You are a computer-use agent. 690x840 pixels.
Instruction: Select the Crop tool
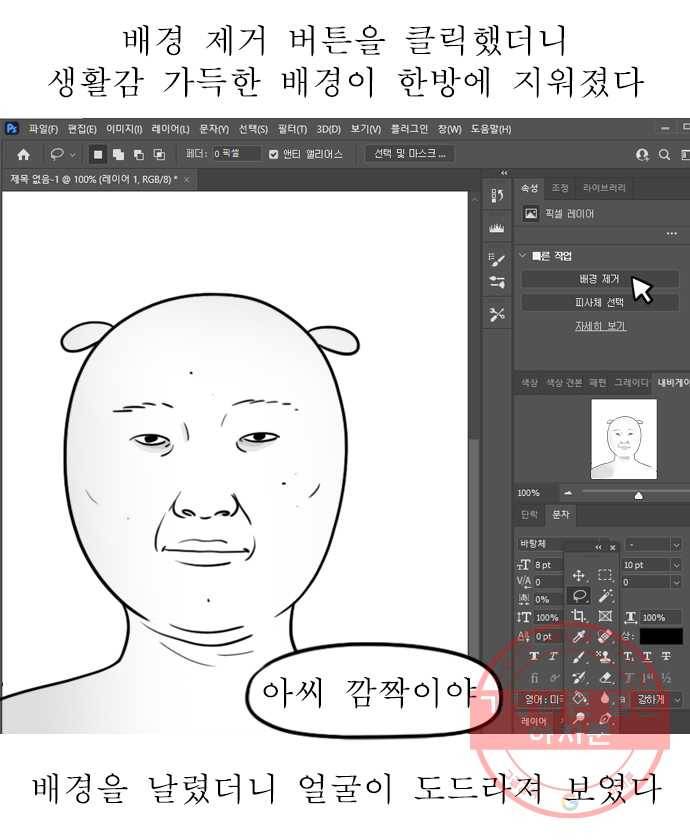[579, 616]
